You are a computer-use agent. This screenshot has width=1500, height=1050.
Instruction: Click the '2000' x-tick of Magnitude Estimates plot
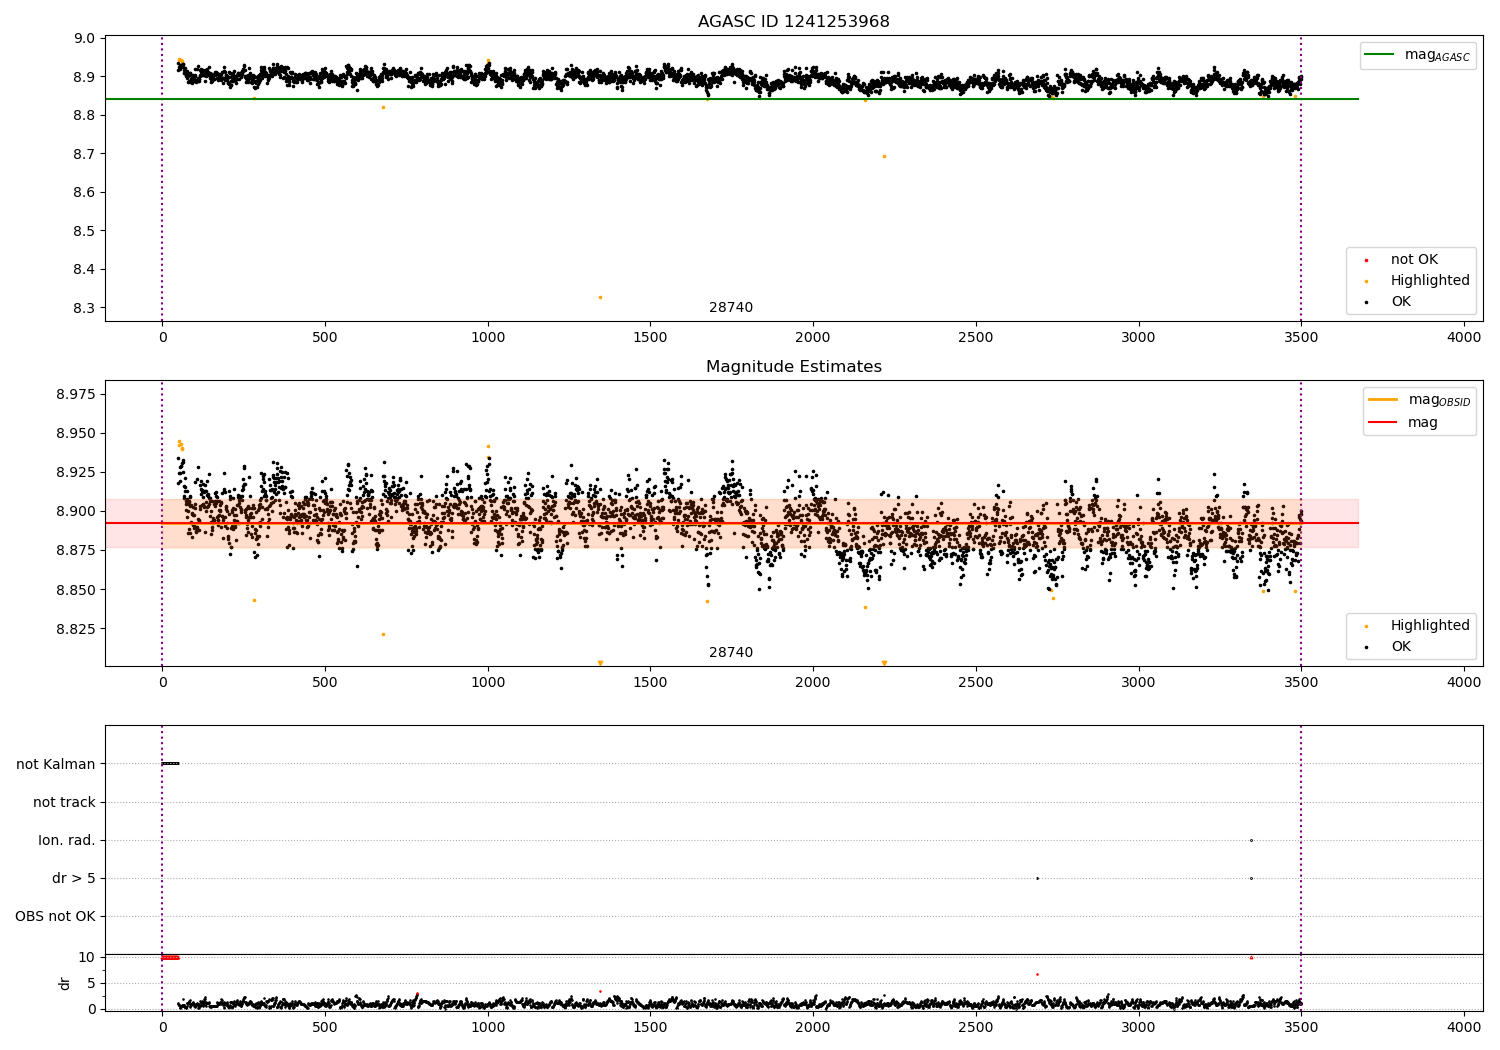[813, 683]
